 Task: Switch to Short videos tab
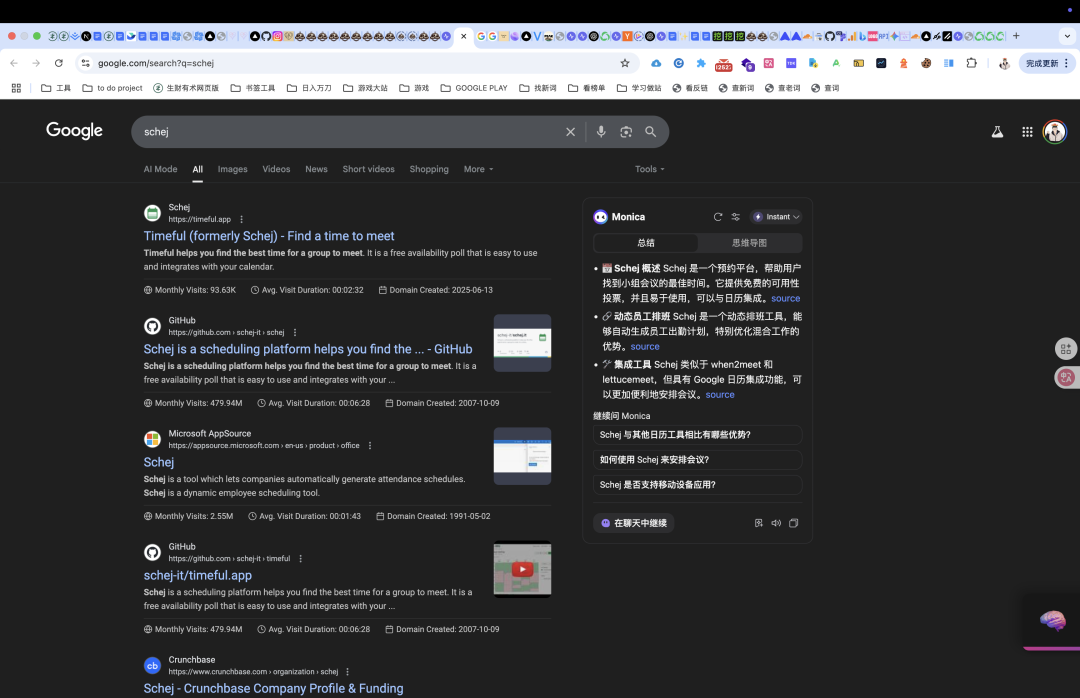pyautogui.click(x=368, y=169)
